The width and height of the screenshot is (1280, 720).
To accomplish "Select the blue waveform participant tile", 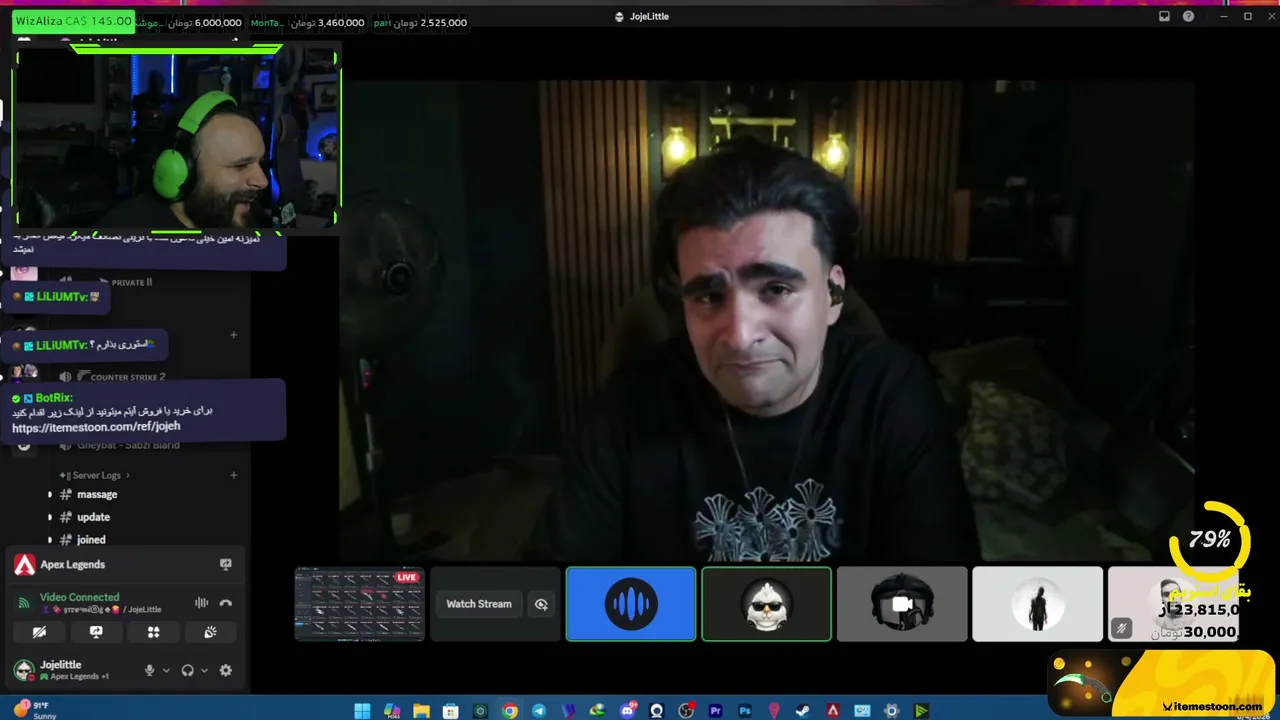I will (631, 604).
